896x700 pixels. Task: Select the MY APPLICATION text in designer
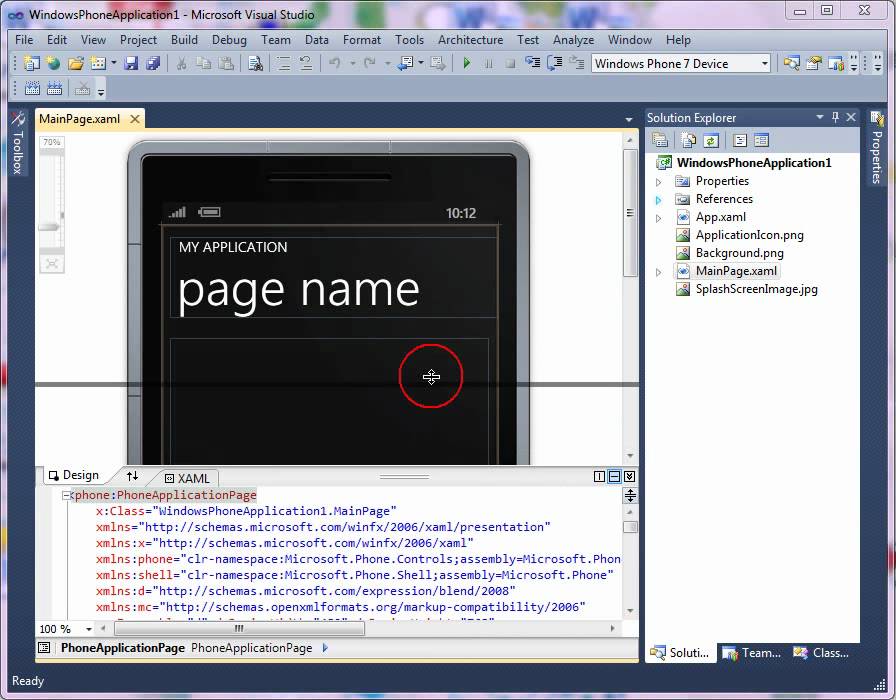[x=233, y=247]
